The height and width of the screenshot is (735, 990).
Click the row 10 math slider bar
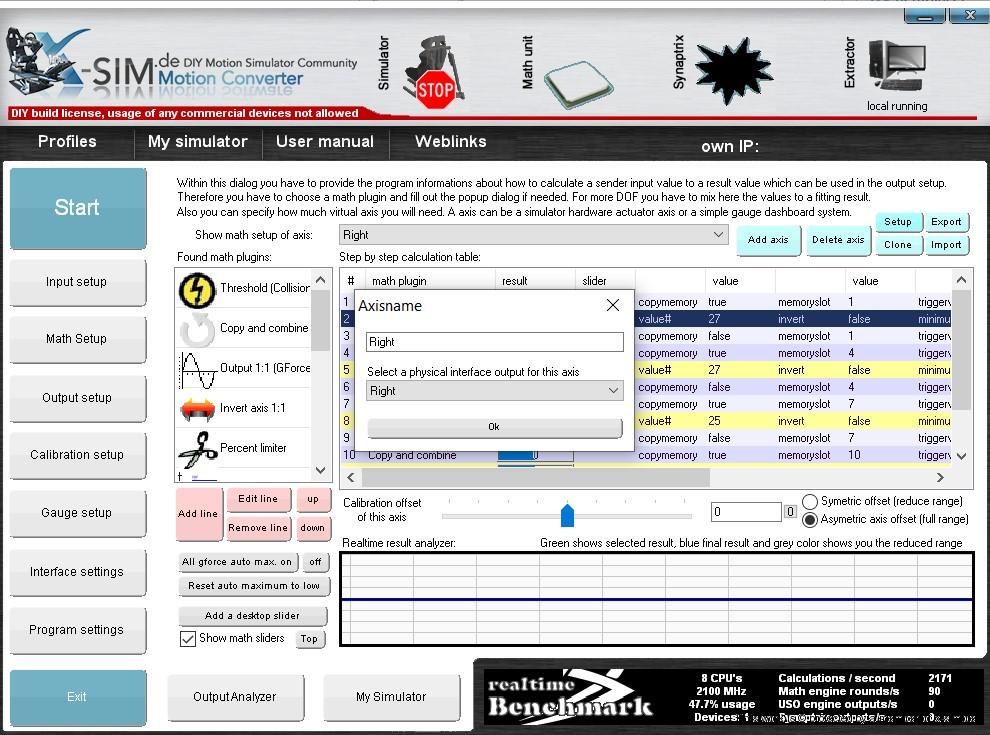click(535, 456)
